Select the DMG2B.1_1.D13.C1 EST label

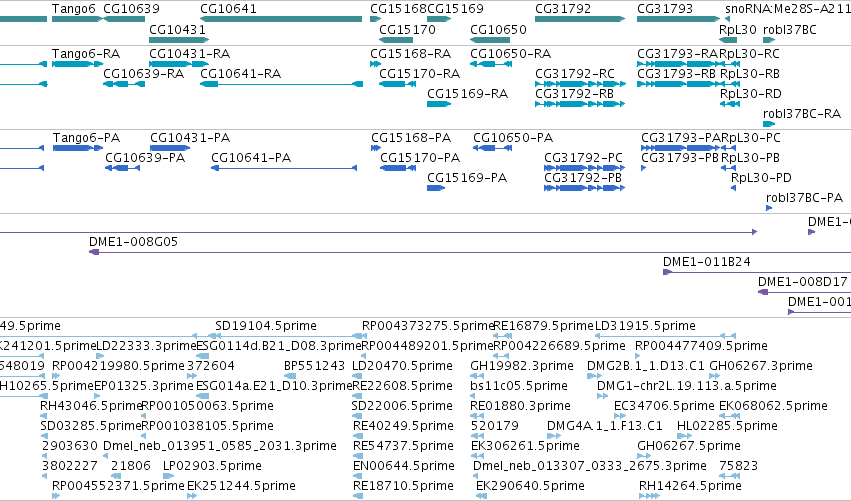click(646, 366)
